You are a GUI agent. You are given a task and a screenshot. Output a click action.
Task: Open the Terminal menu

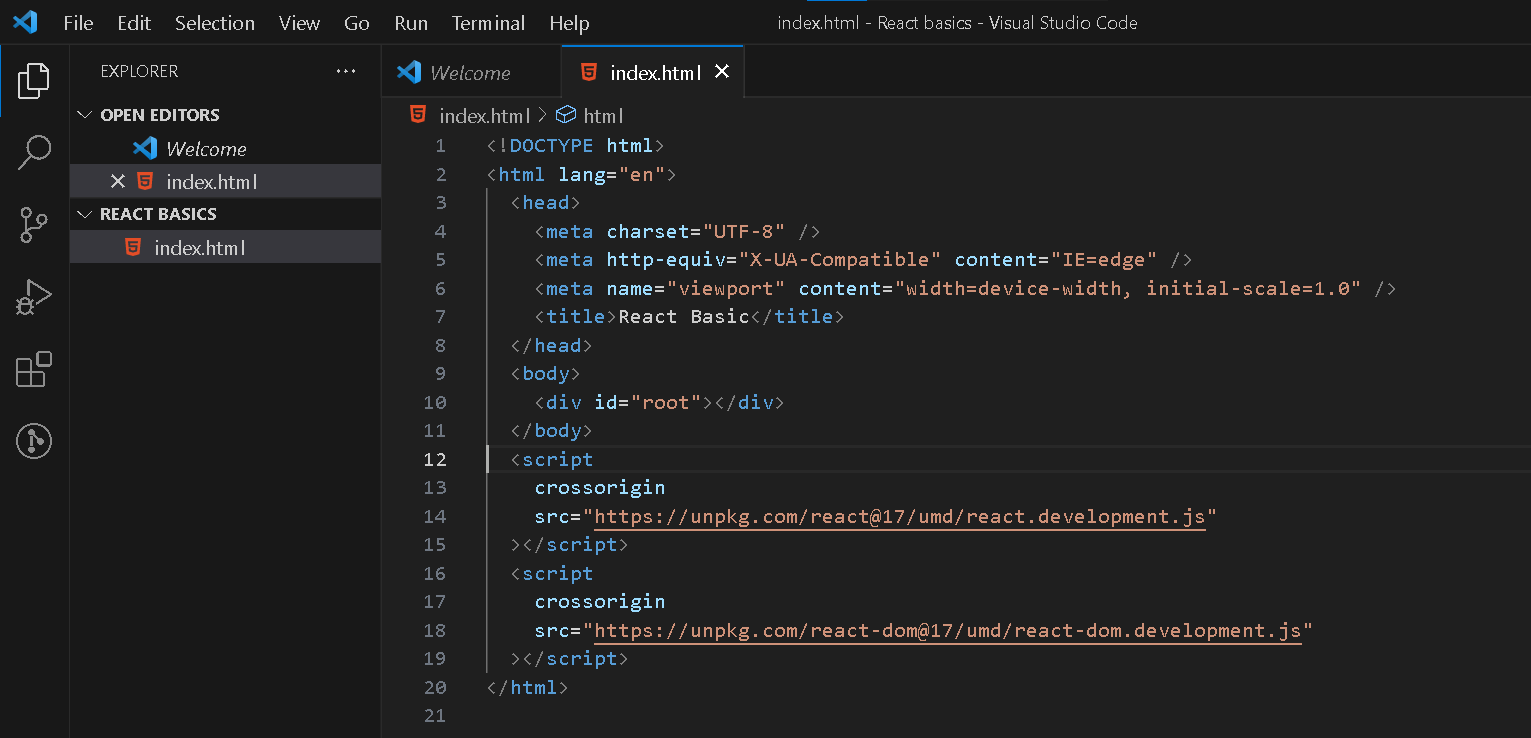tap(488, 23)
